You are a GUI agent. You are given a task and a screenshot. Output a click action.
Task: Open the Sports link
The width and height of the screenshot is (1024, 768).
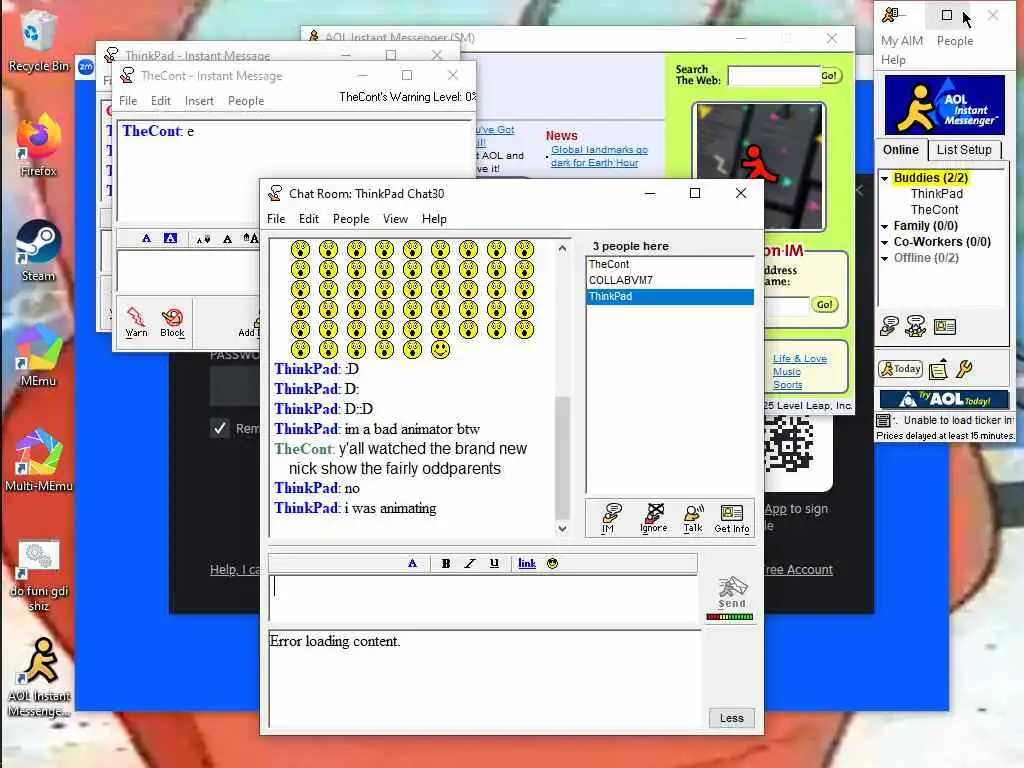point(787,385)
